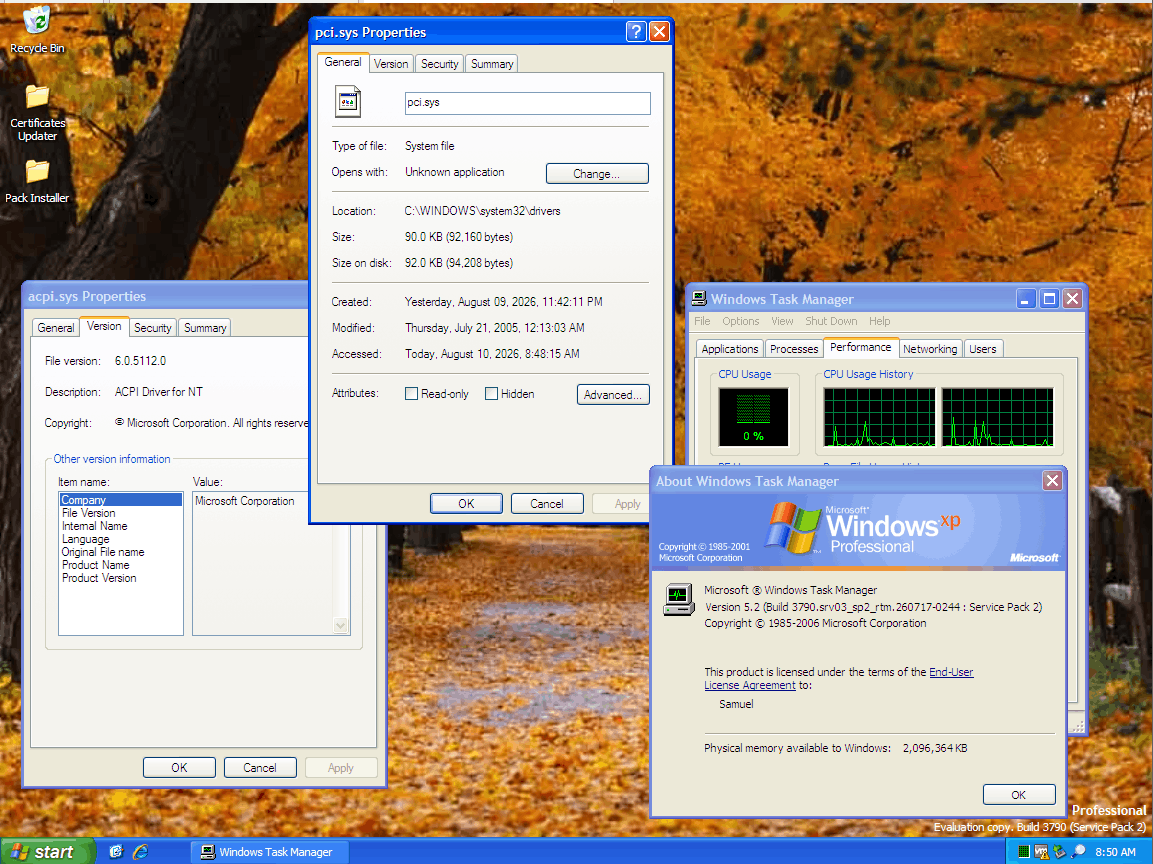
Task: Open the Options menu in Task Manager
Action: [740, 321]
